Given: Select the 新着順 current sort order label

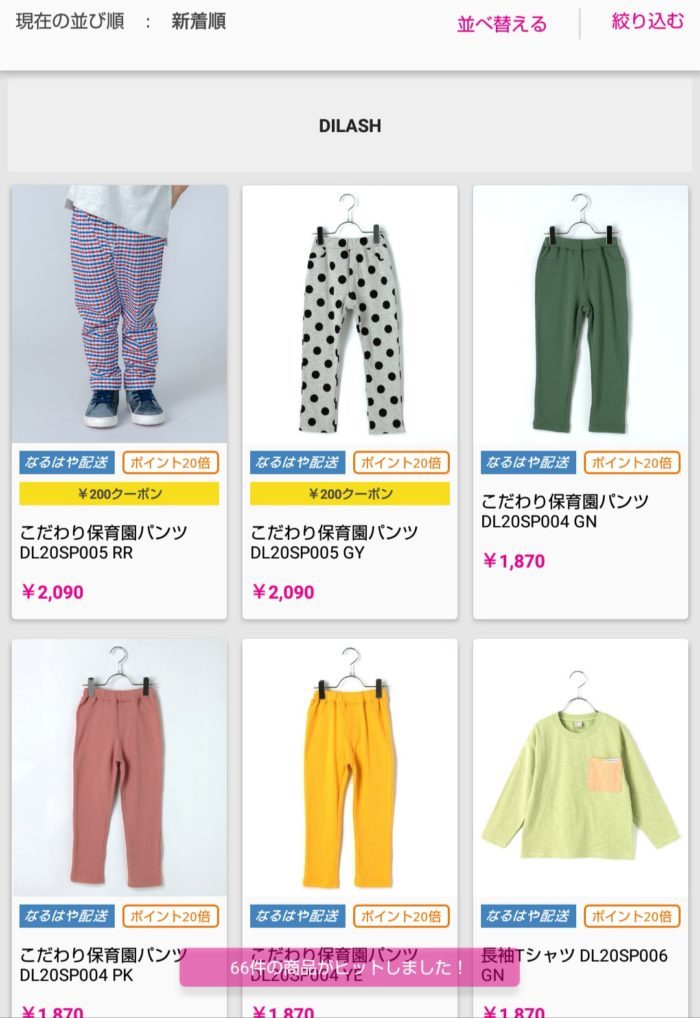Looking at the screenshot, I should 199,21.
